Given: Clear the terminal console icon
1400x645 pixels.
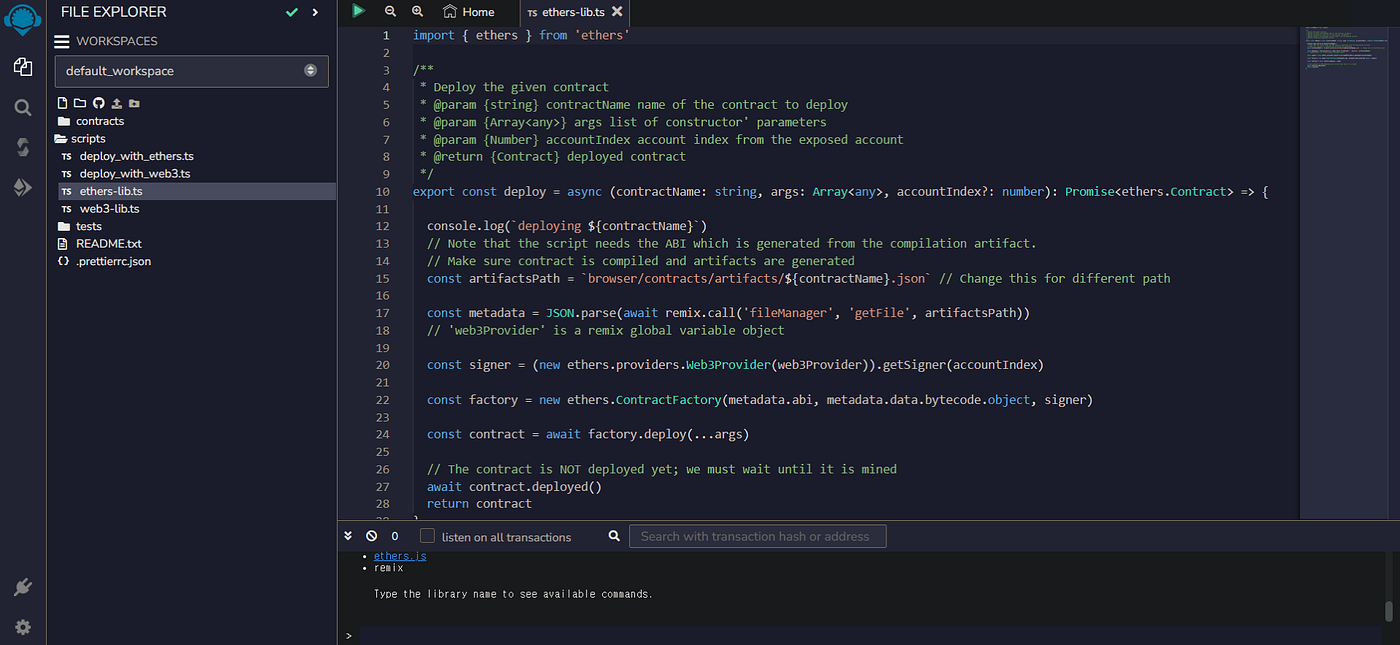Looking at the screenshot, I should click(371, 536).
